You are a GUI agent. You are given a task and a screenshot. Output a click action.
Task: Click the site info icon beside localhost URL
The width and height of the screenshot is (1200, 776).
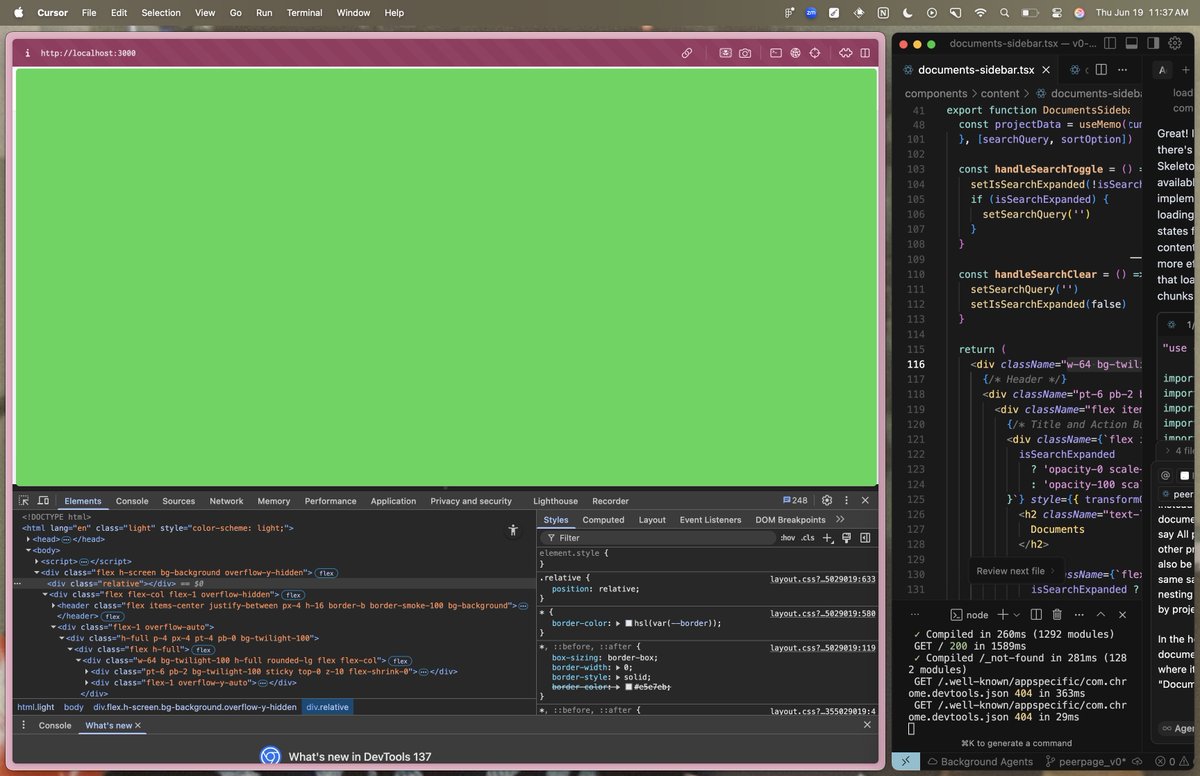27,52
